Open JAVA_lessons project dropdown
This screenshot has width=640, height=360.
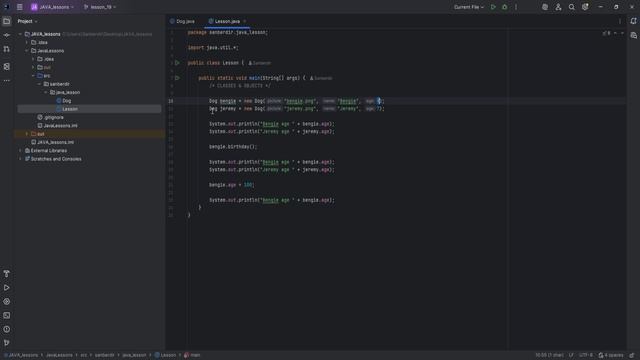click(x=52, y=7)
